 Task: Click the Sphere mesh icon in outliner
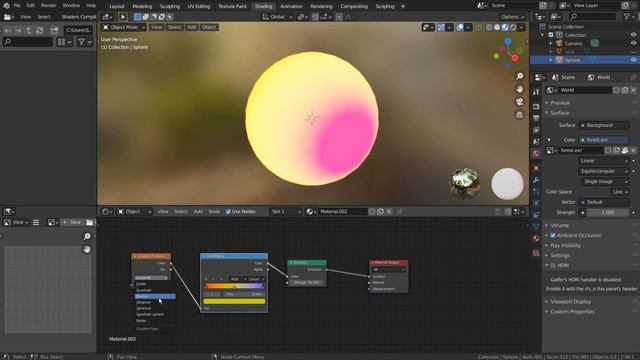pyautogui.click(x=559, y=60)
